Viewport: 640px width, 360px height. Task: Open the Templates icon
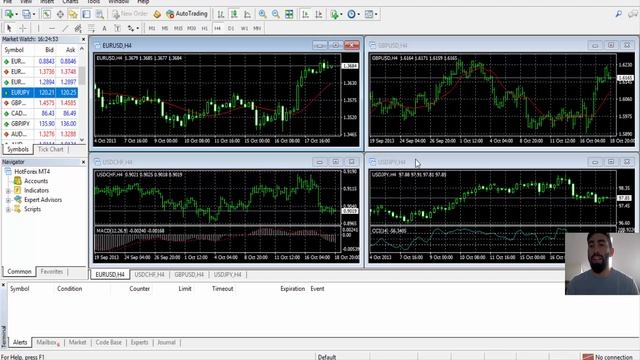(369, 14)
